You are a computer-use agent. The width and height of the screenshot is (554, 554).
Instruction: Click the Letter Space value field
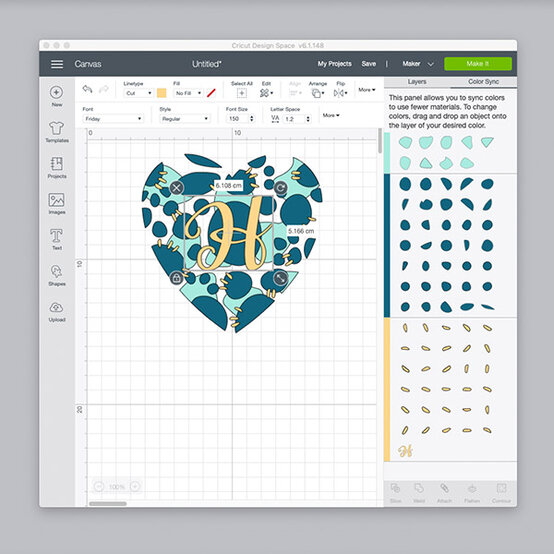click(x=294, y=119)
